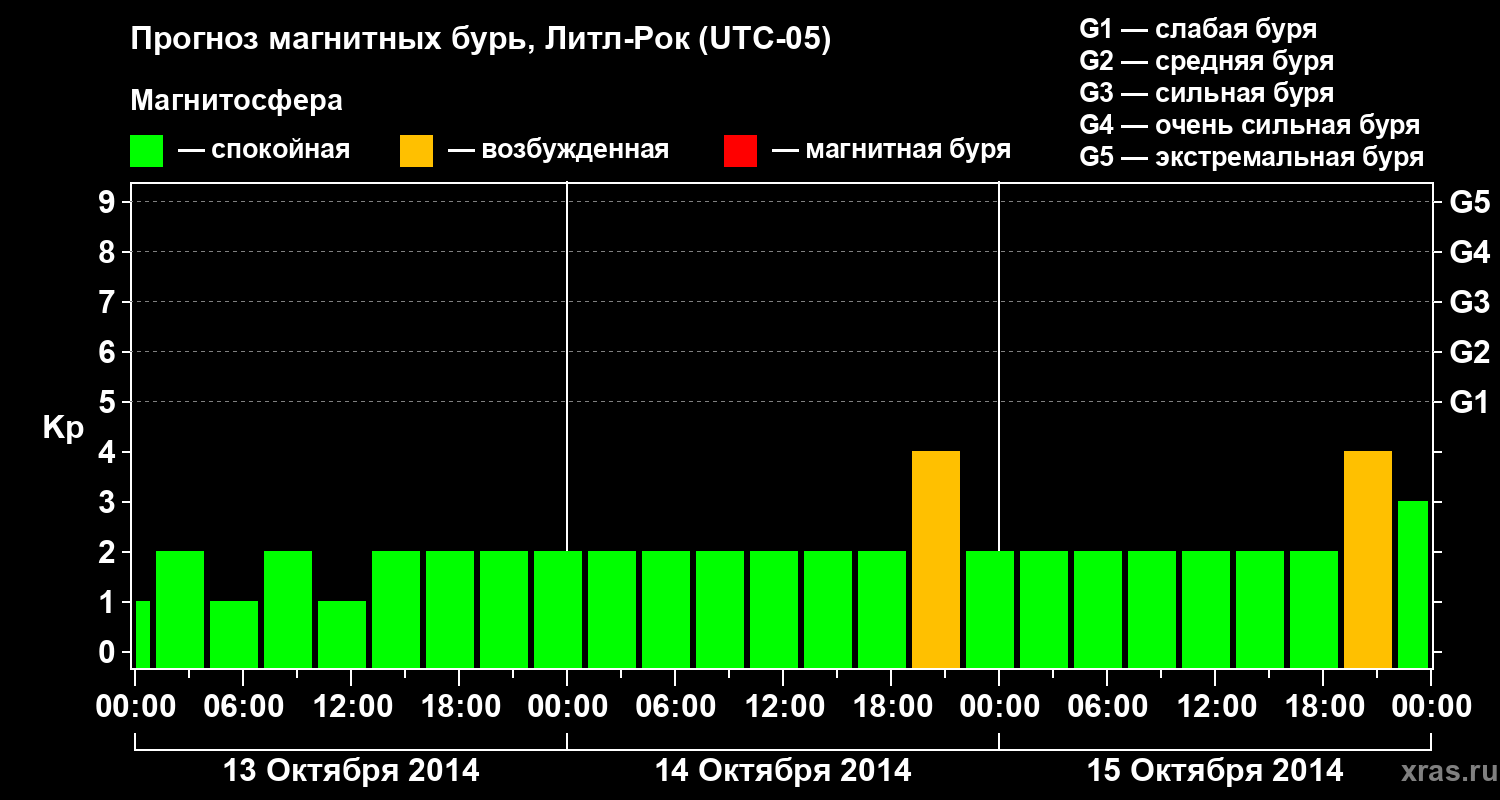Click the '00:00' label between 14 and 15 Октября
Viewport: 1500px width, 800px height.
point(999,706)
